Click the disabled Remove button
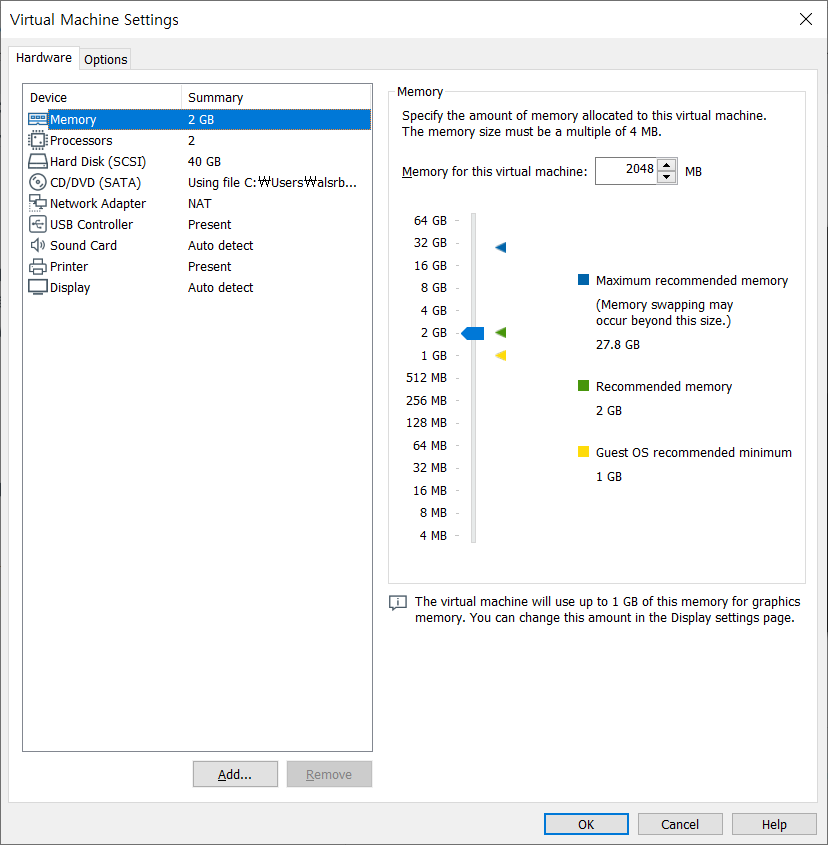 click(329, 774)
